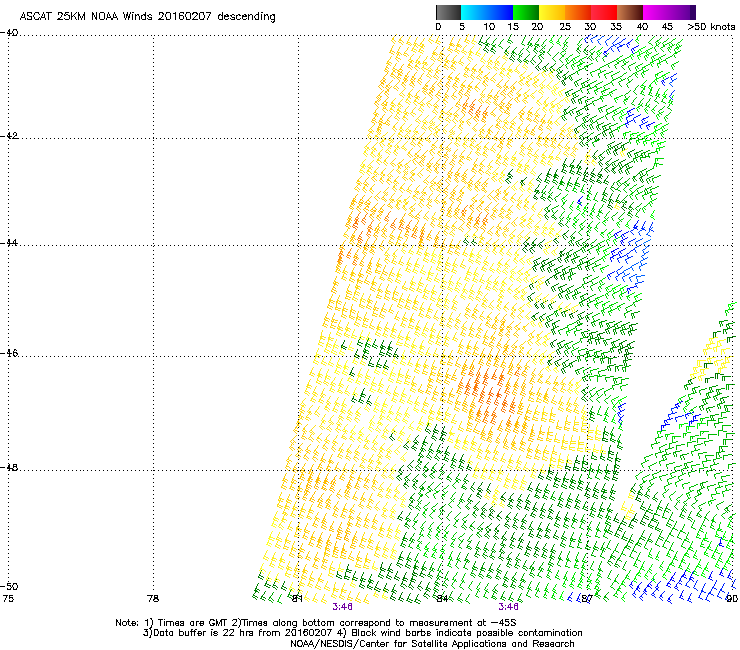Image resolution: width=740 pixels, height=650 pixels.
Task: Click the '35' legend scale number
Action: pos(616,27)
